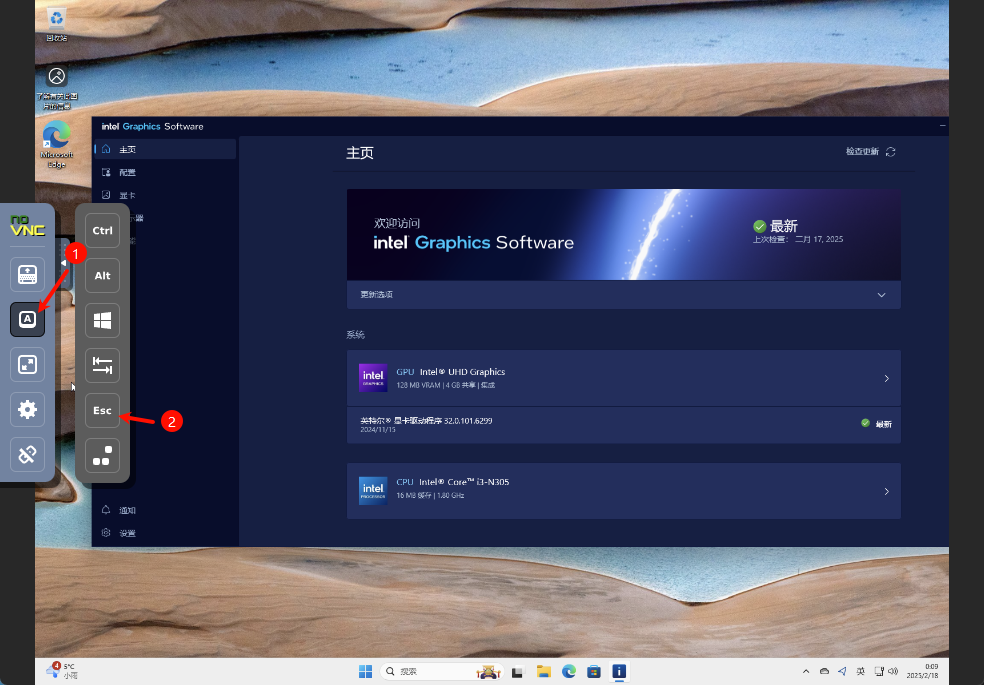Open Microsoft Store from taskbar
The width and height of the screenshot is (984, 685).
tap(594, 672)
